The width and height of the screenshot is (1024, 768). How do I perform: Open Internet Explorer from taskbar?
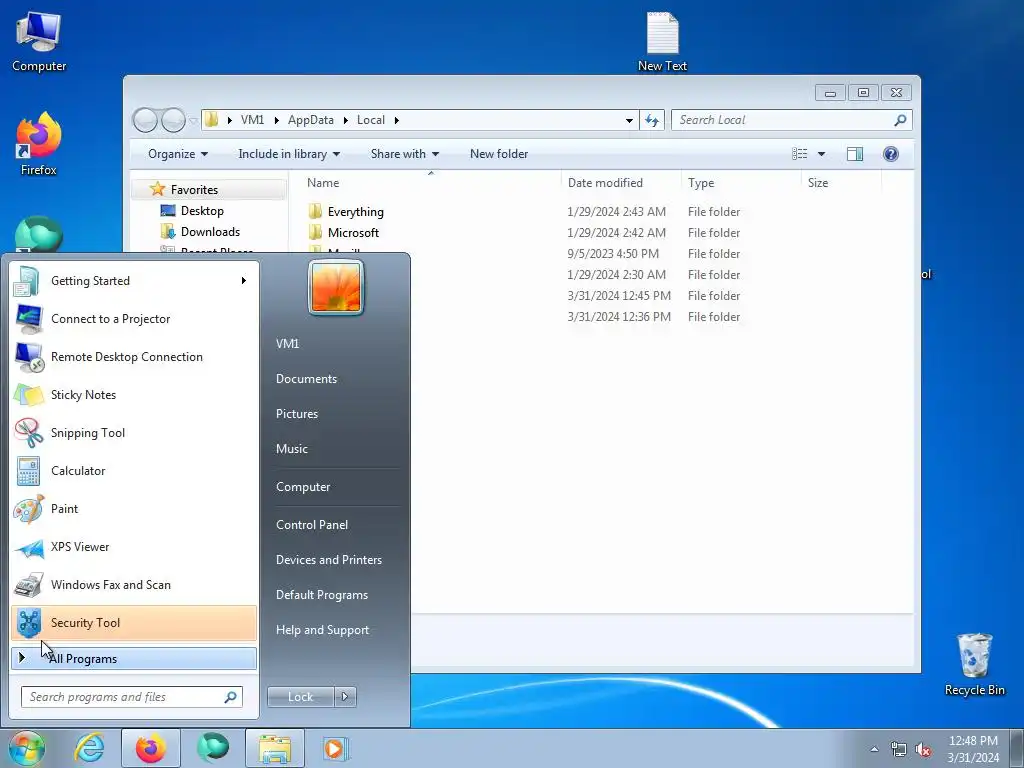point(89,748)
